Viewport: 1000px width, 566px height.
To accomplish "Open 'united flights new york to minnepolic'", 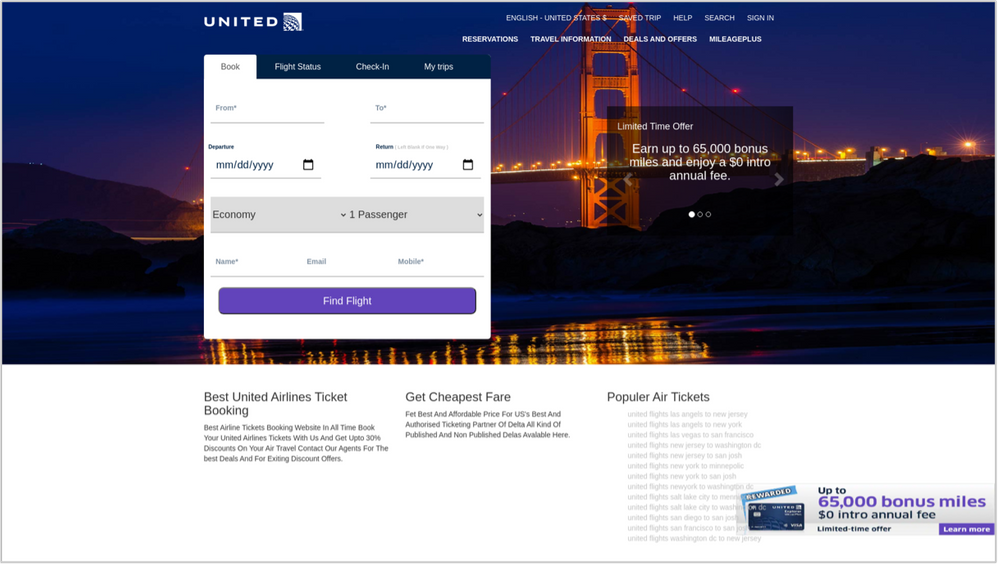I will tap(686, 466).
